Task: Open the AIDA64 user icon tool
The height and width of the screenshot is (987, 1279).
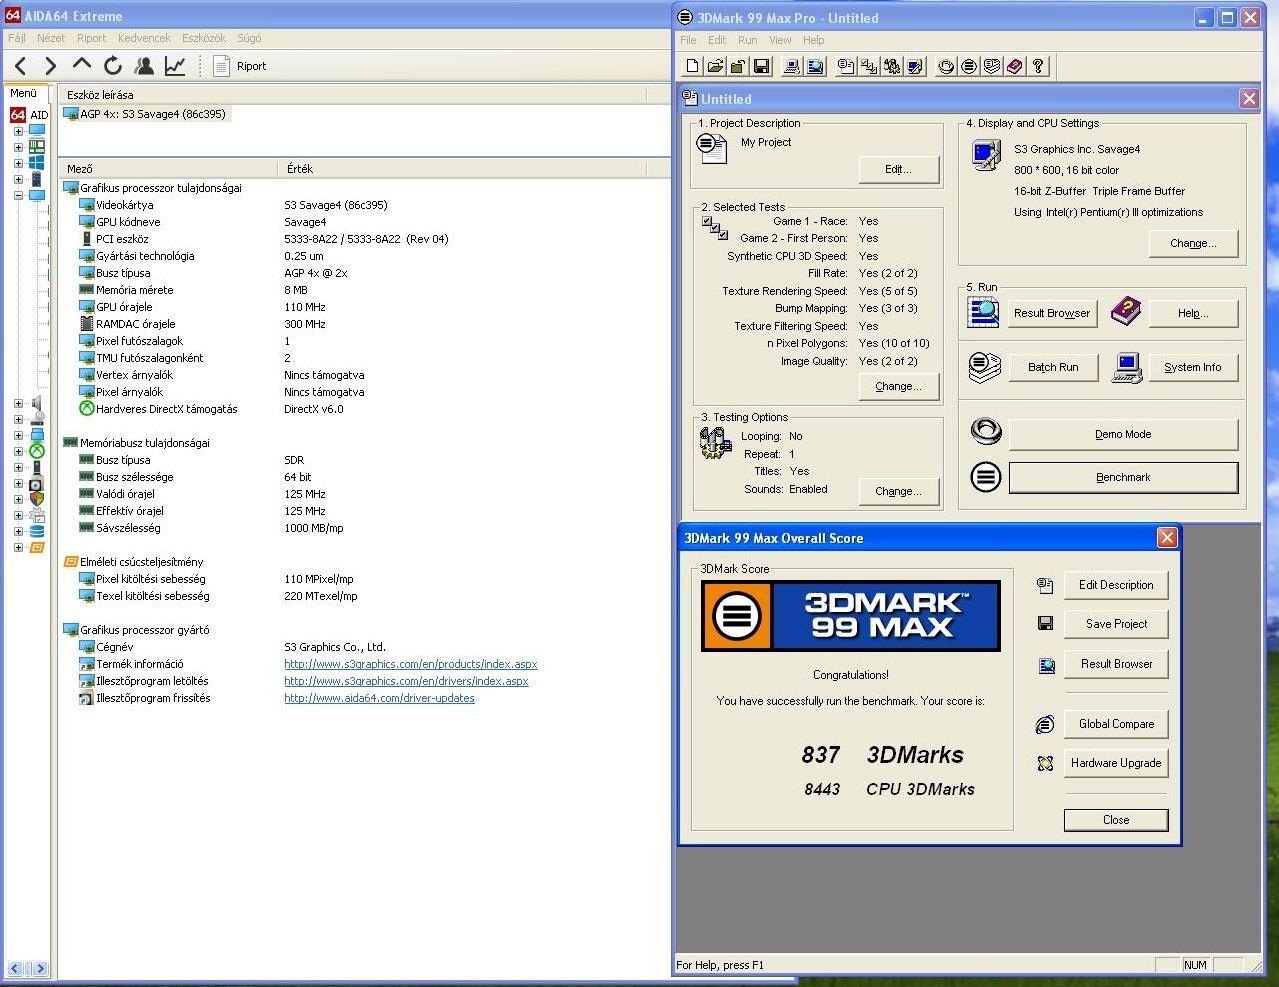Action: (144, 66)
